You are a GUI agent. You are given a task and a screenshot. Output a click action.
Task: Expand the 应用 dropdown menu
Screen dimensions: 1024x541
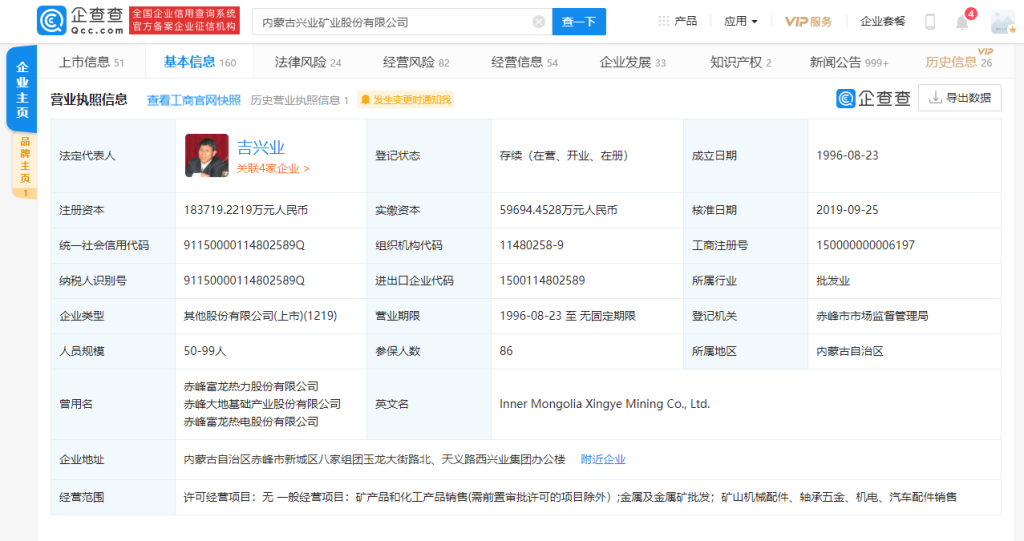click(741, 21)
